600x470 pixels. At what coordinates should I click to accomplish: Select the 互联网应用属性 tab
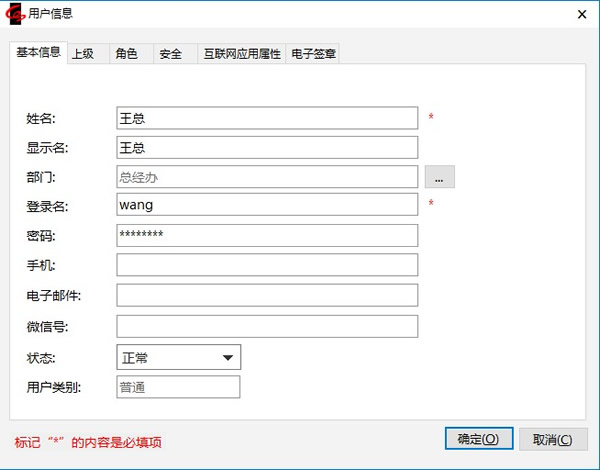[x=241, y=54]
